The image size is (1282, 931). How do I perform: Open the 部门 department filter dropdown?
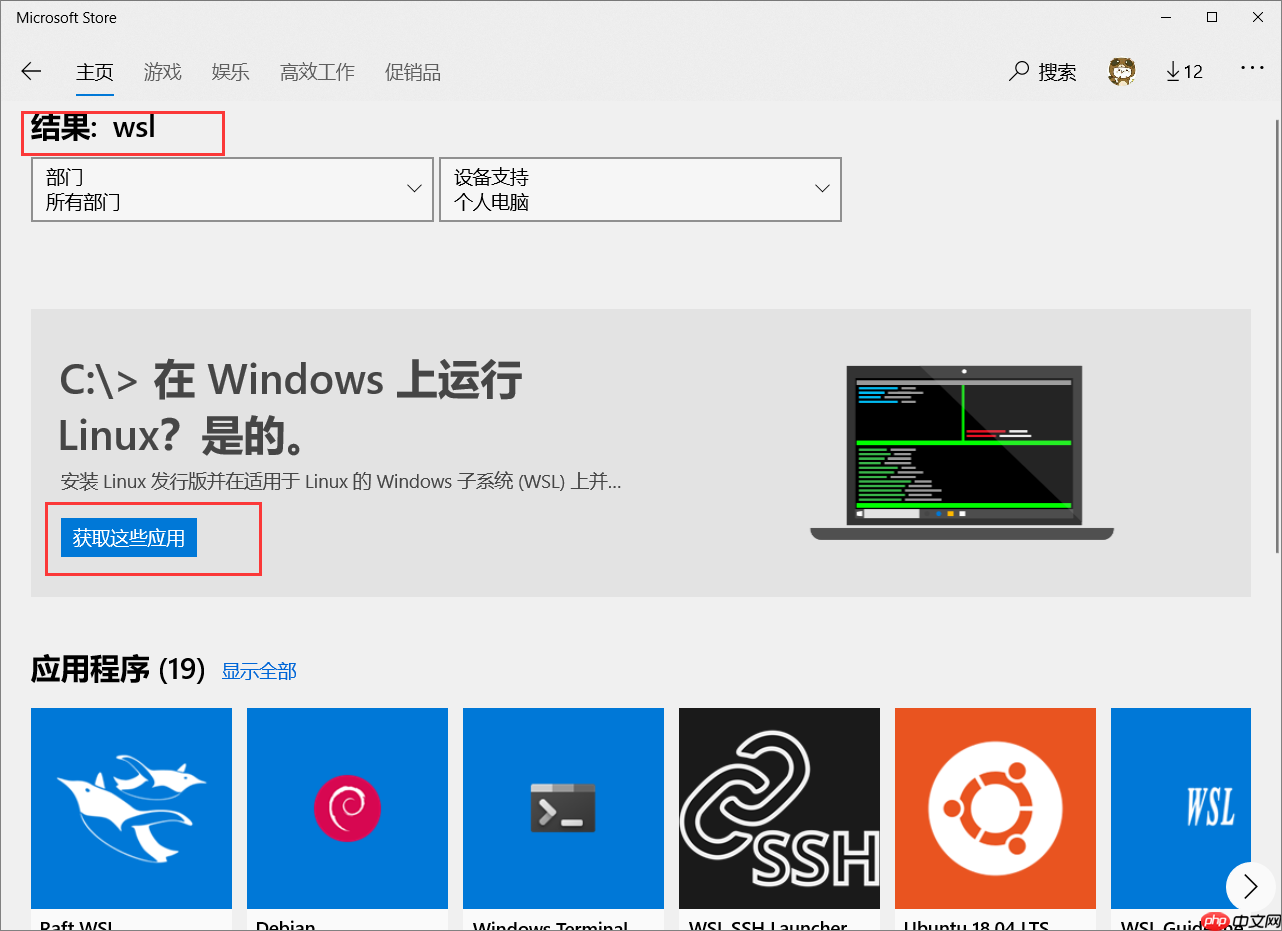point(232,189)
